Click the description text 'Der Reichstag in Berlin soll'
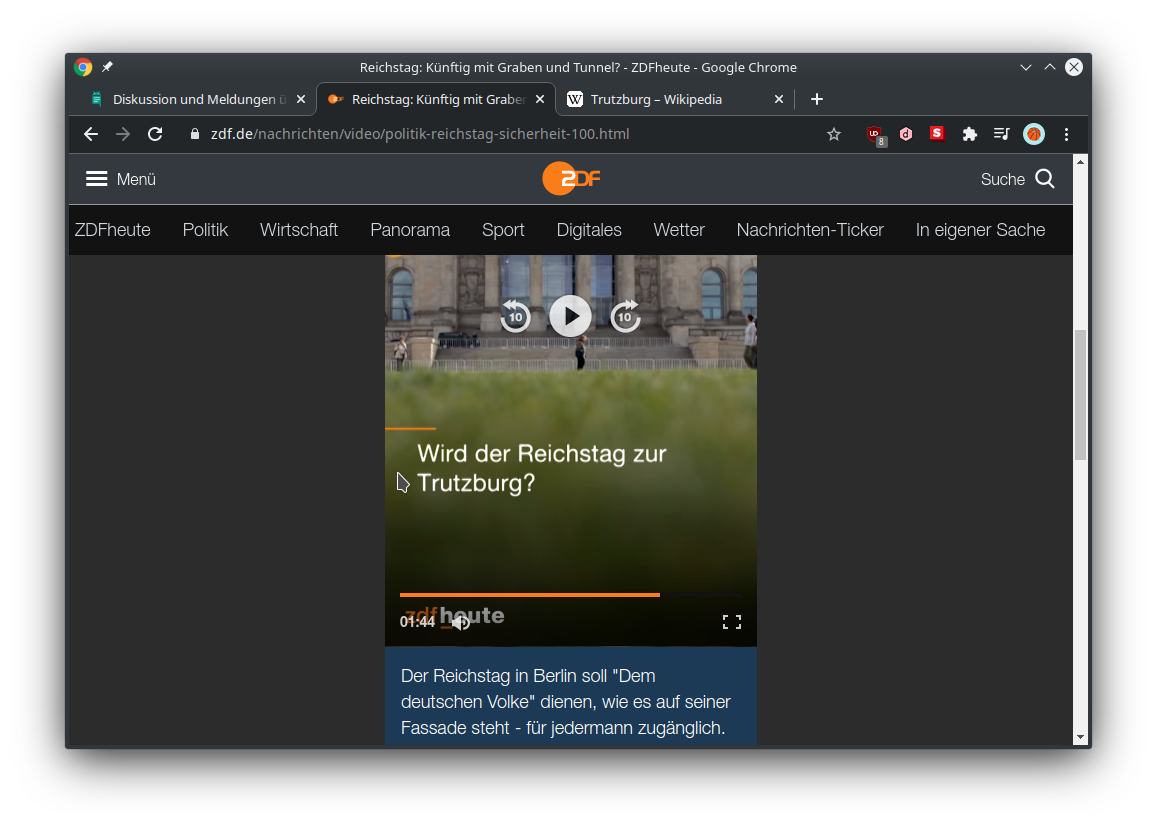The width and height of the screenshot is (1157, 826). pyautogui.click(x=504, y=676)
